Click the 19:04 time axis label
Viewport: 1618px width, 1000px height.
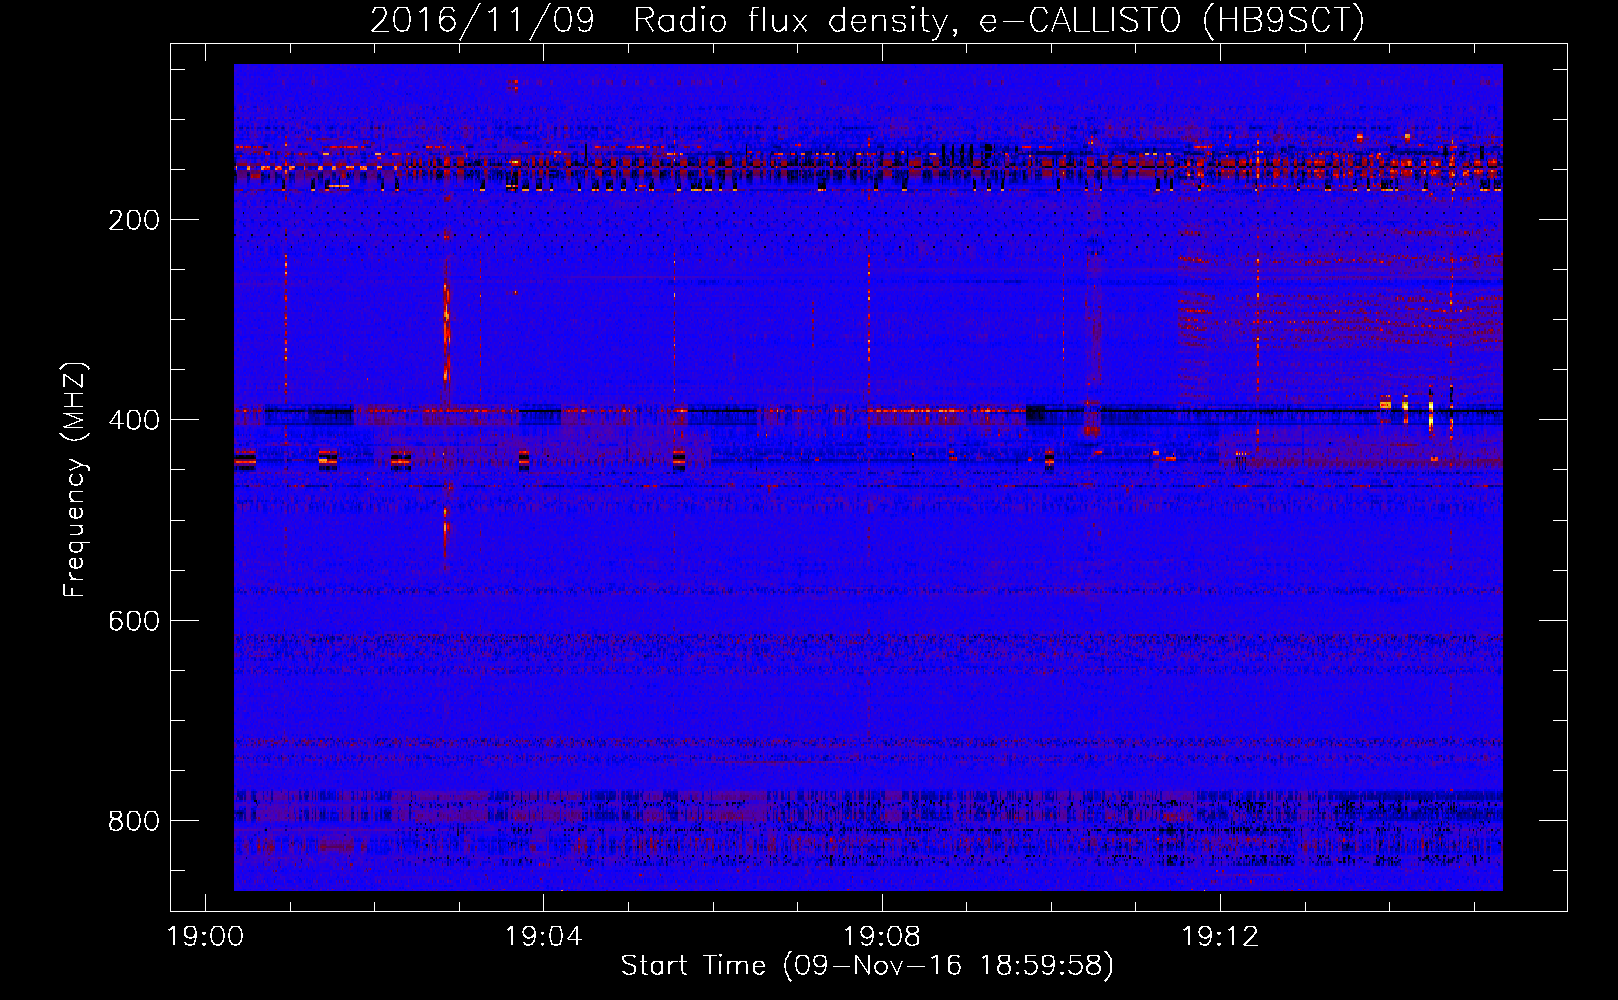point(543,937)
